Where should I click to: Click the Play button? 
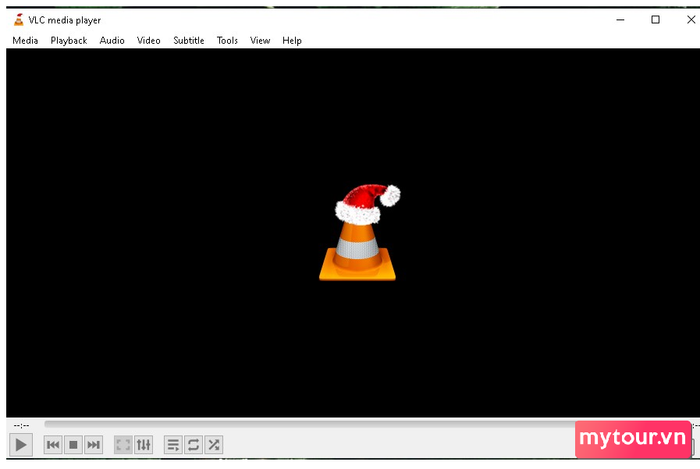[x=21, y=445]
